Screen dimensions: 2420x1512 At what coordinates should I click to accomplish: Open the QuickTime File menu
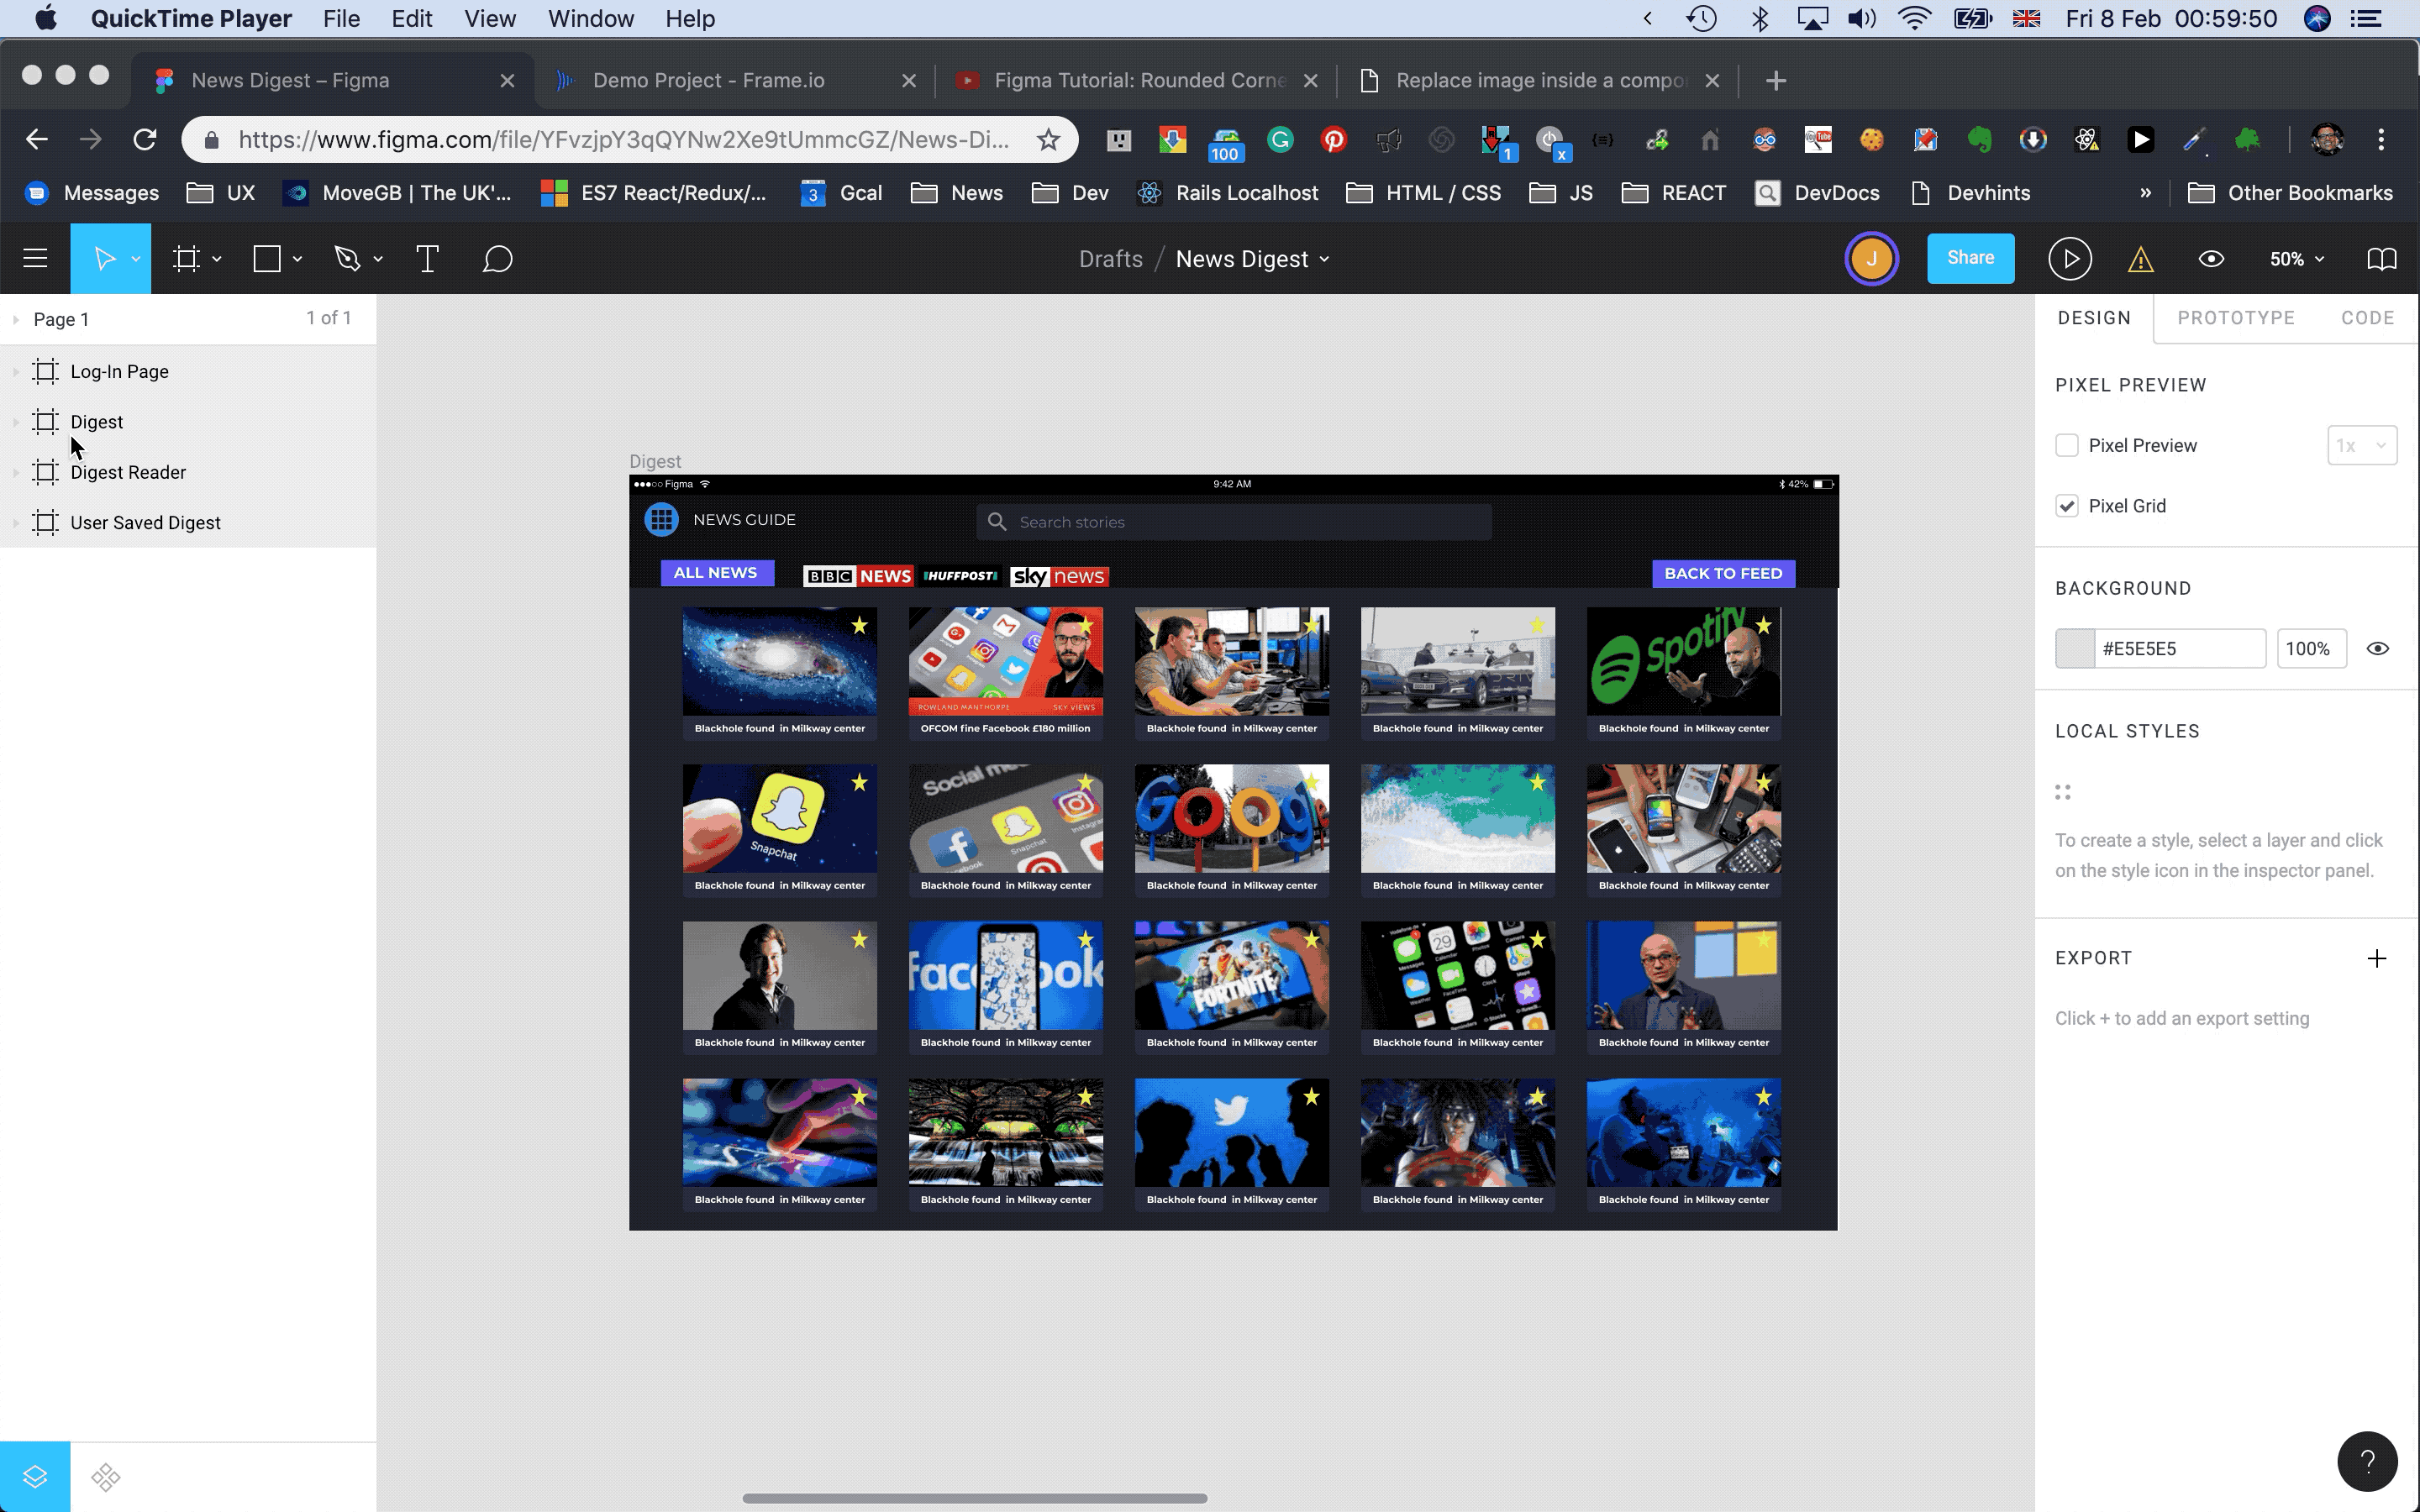point(341,19)
